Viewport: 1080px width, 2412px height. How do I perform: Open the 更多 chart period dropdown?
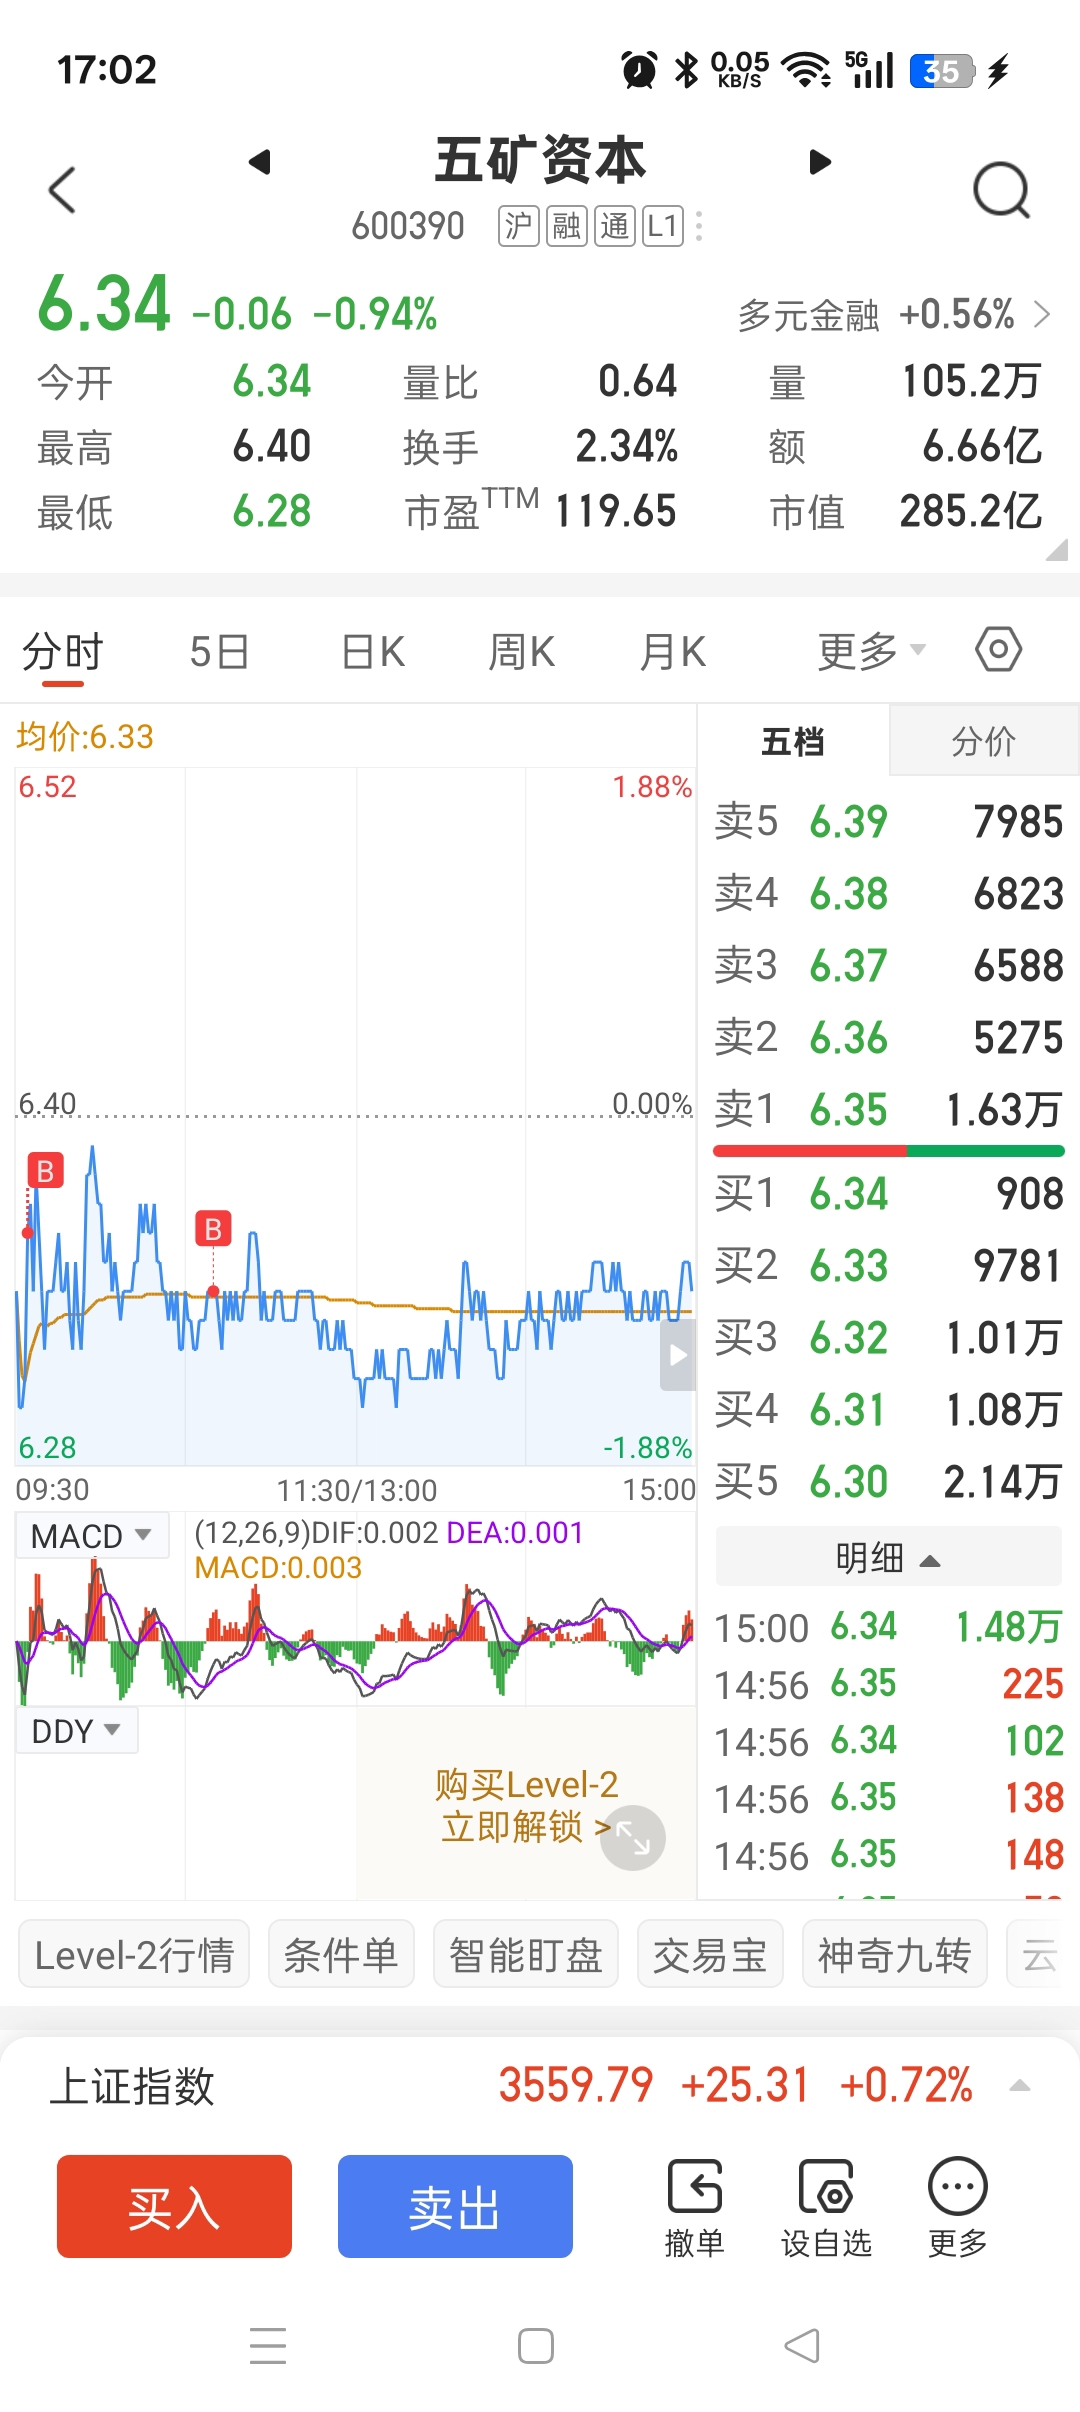coord(872,652)
